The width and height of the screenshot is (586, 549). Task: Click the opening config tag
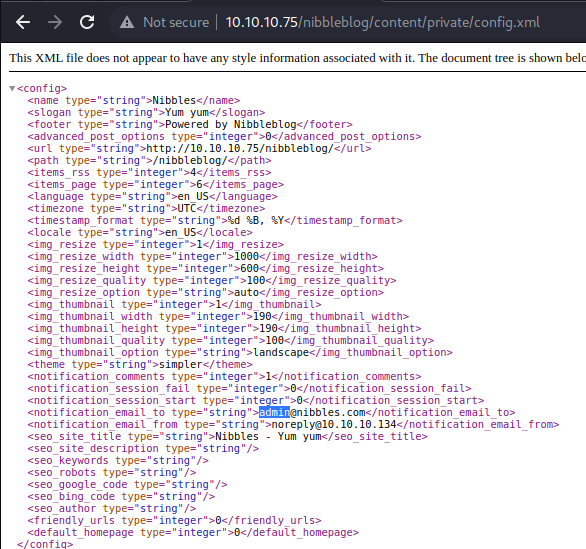[x=42, y=89]
